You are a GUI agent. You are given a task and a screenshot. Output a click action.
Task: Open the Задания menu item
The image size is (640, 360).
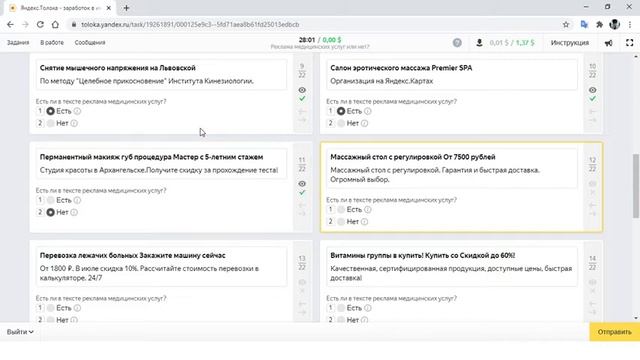tap(18, 42)
